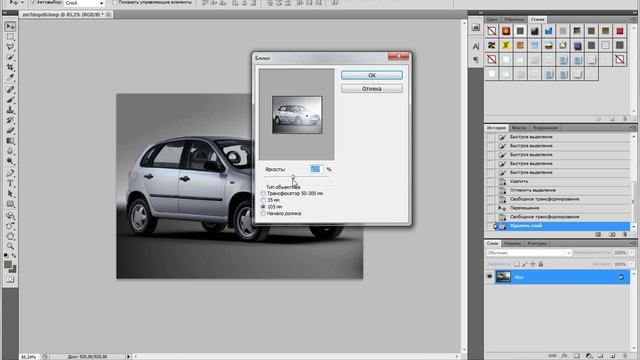Select the Eraser tool

(x=10, y=130)
